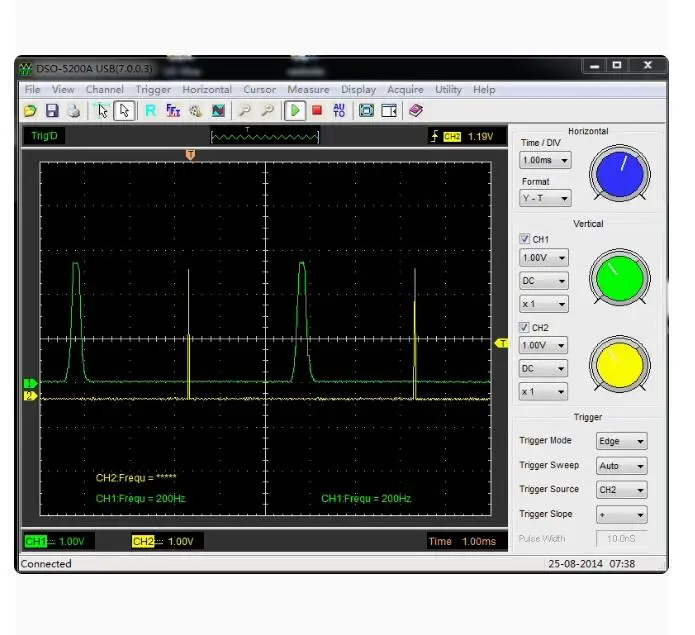Open the Measure menu
This screenshot has width=695, height=635.
(x=308, y=90)
